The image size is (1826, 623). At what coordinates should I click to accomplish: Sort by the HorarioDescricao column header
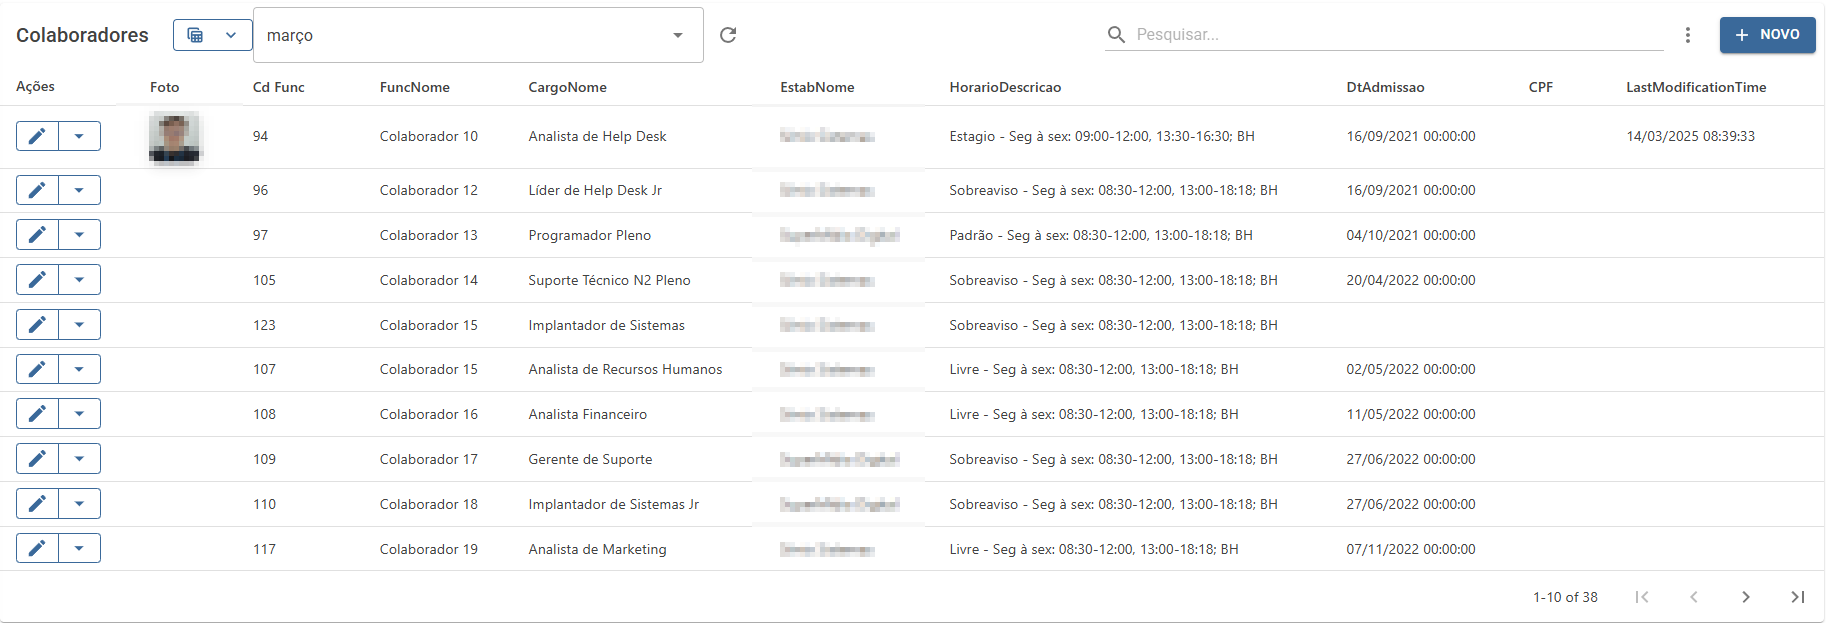(x=1005, y=87)
